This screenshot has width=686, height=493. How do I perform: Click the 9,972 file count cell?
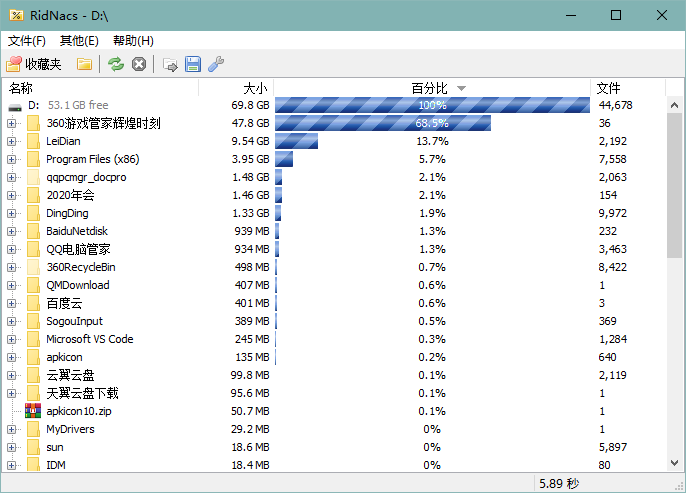(x=612, y=213)
